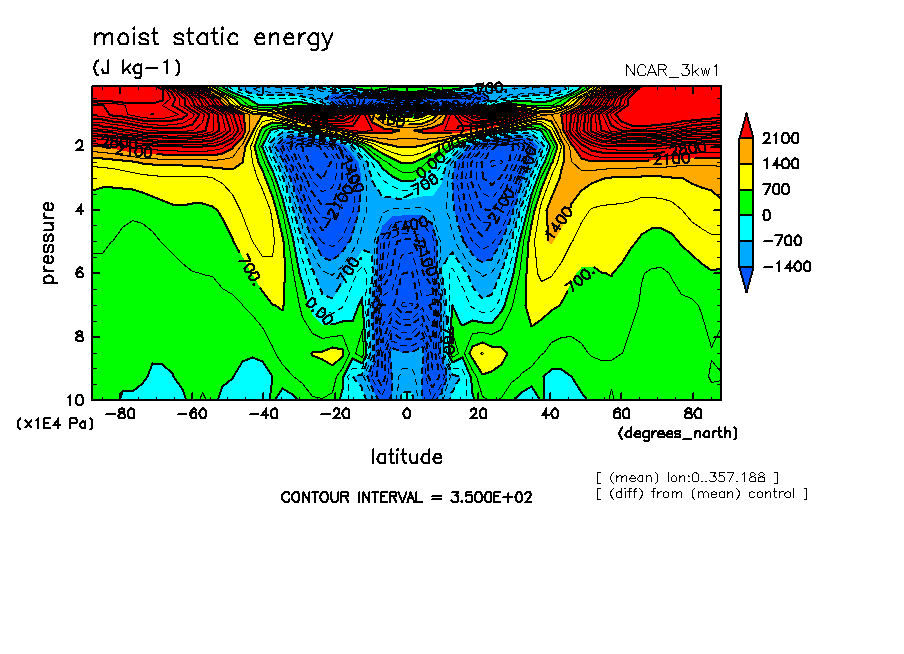Click the y-axis tick label '2'
The height and width of the screenshot is (654, 904).
79,146
